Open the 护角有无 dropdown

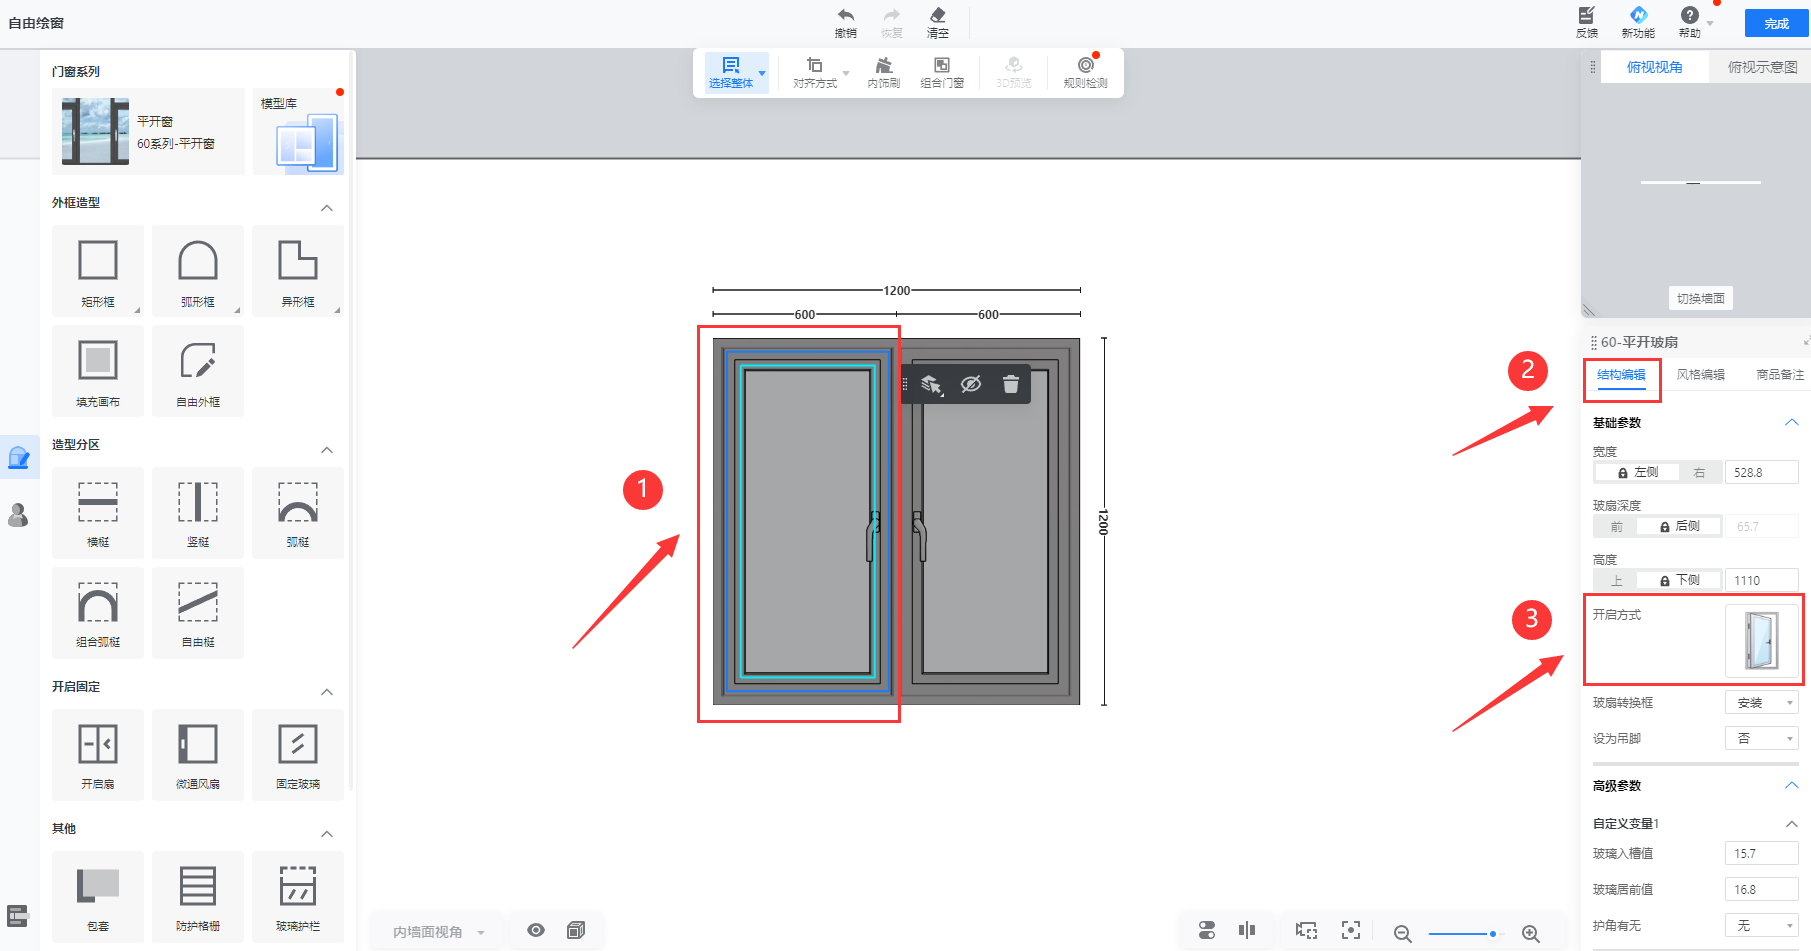click(1762, 926)
